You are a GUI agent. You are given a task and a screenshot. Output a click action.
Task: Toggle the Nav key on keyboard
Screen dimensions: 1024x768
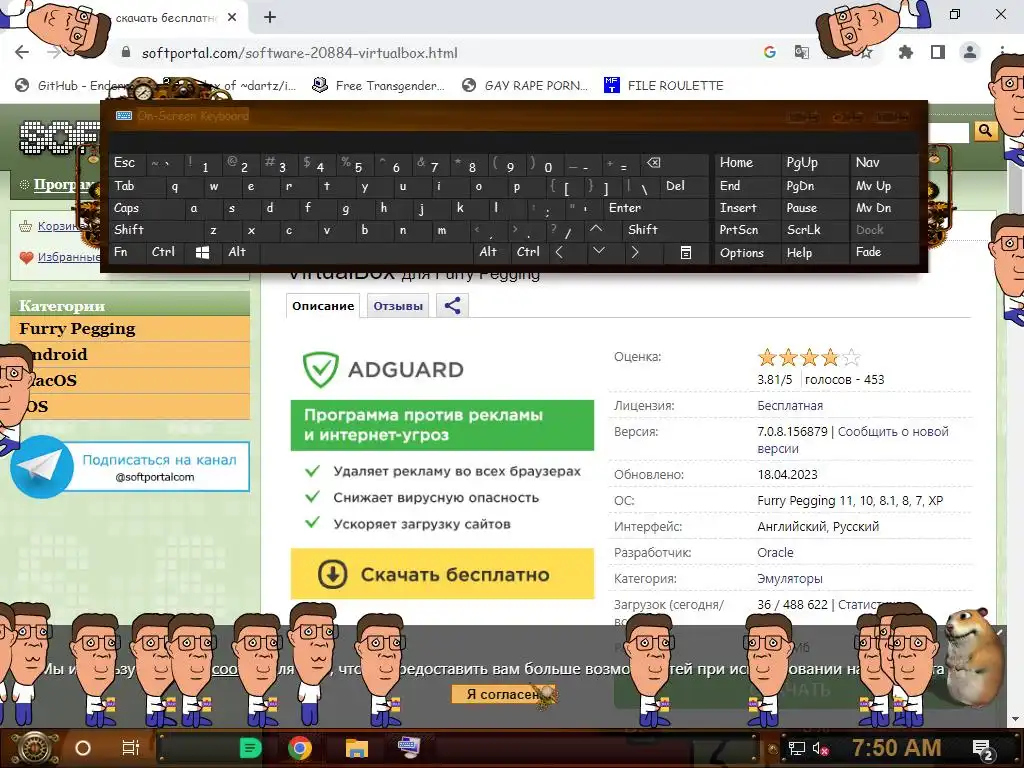tap(885, 163)
